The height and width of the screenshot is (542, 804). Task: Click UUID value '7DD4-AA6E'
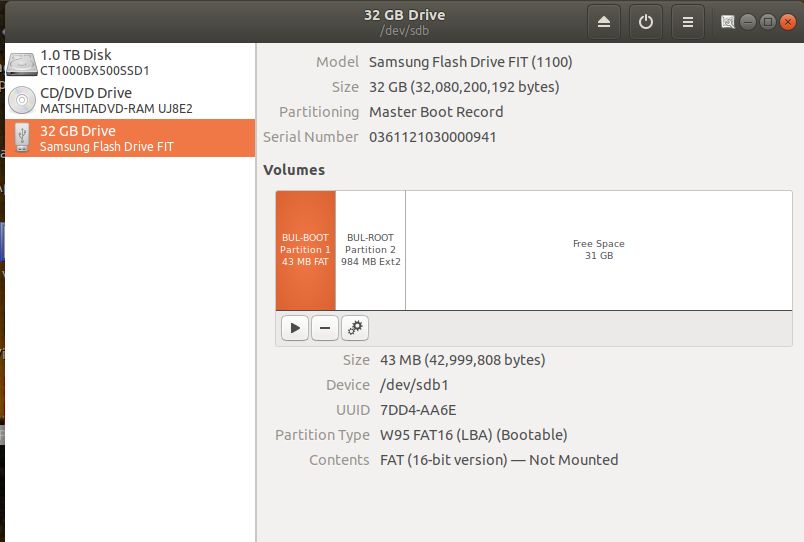418,410
